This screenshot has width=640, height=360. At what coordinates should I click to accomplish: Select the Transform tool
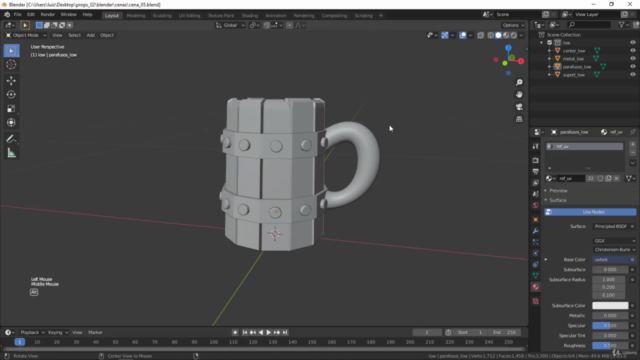click(11, 122)
